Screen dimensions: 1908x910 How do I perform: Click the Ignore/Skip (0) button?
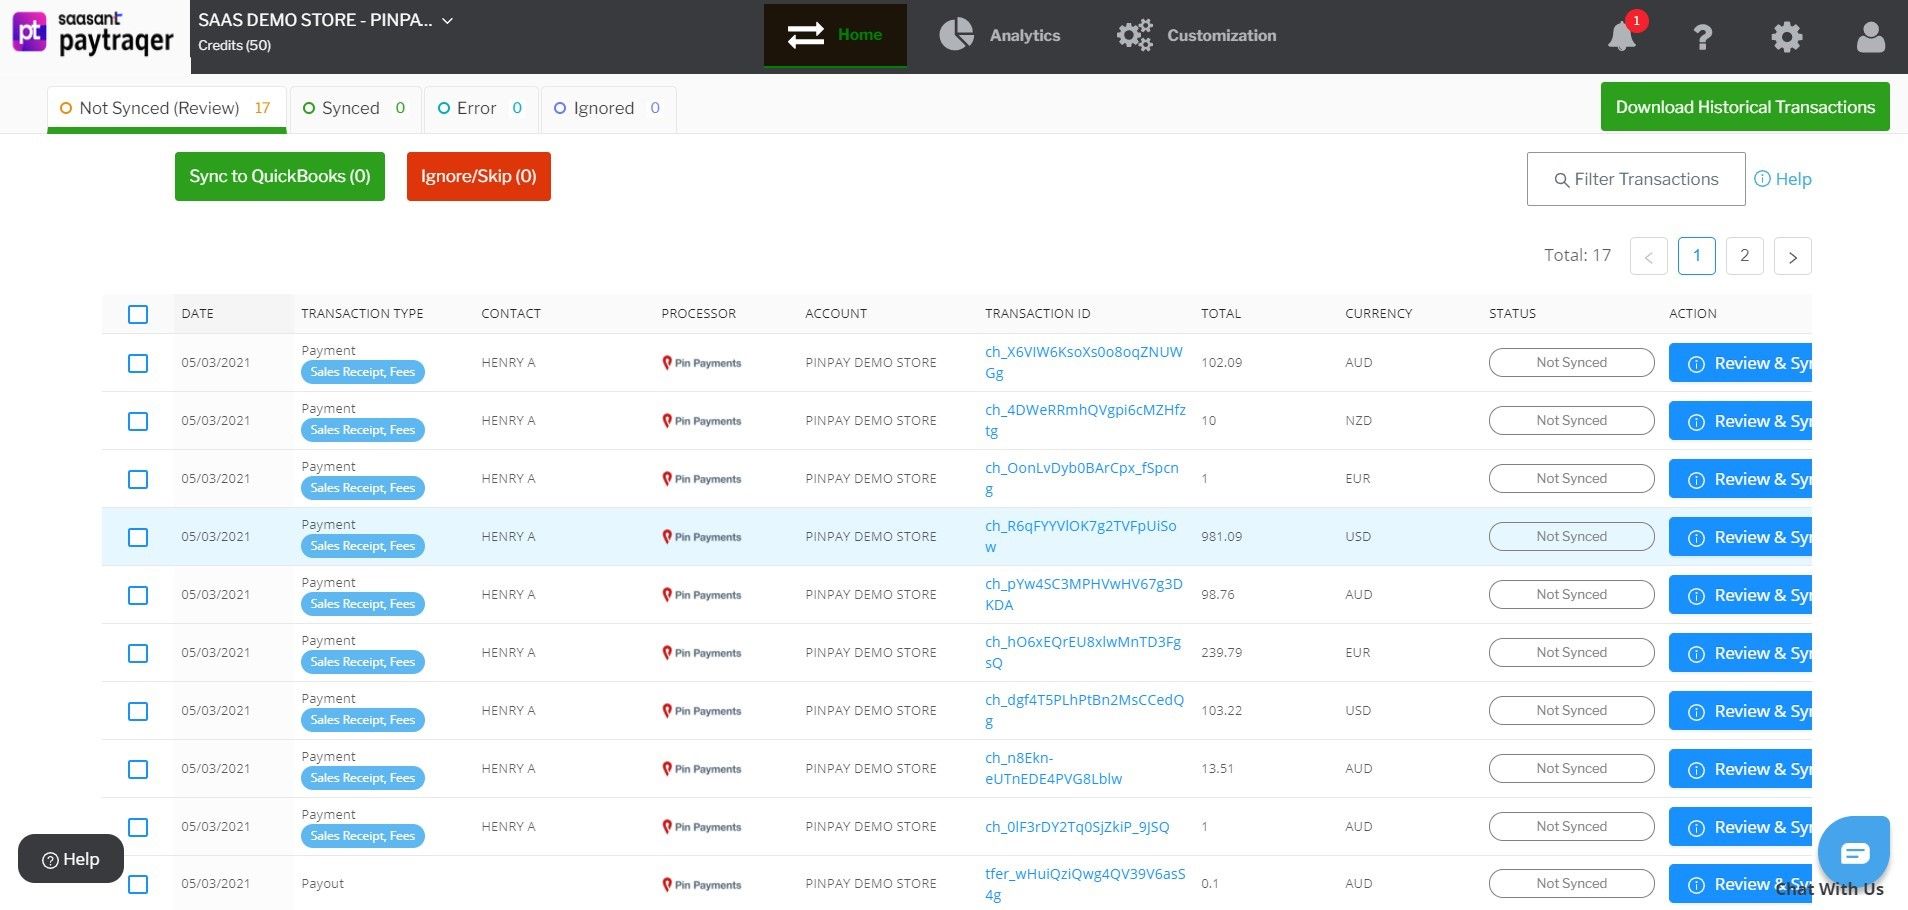[x=479, y=176]
